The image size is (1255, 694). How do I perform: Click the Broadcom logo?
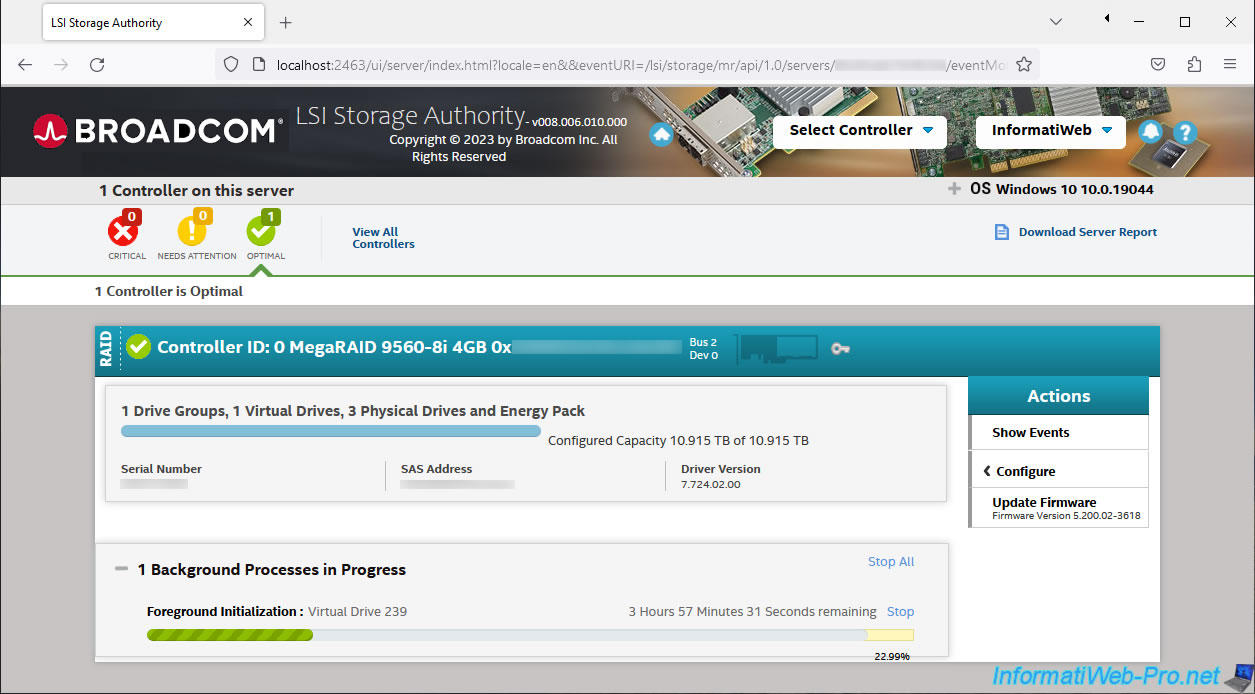tap(158, 131)
